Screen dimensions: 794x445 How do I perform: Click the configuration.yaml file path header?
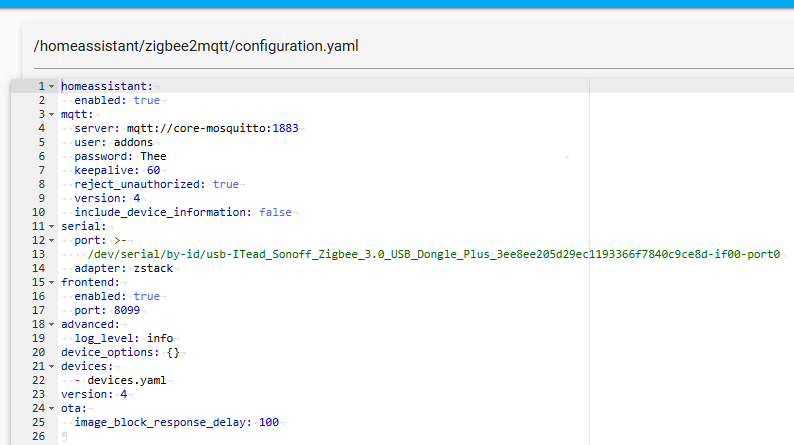pos(196,46)
